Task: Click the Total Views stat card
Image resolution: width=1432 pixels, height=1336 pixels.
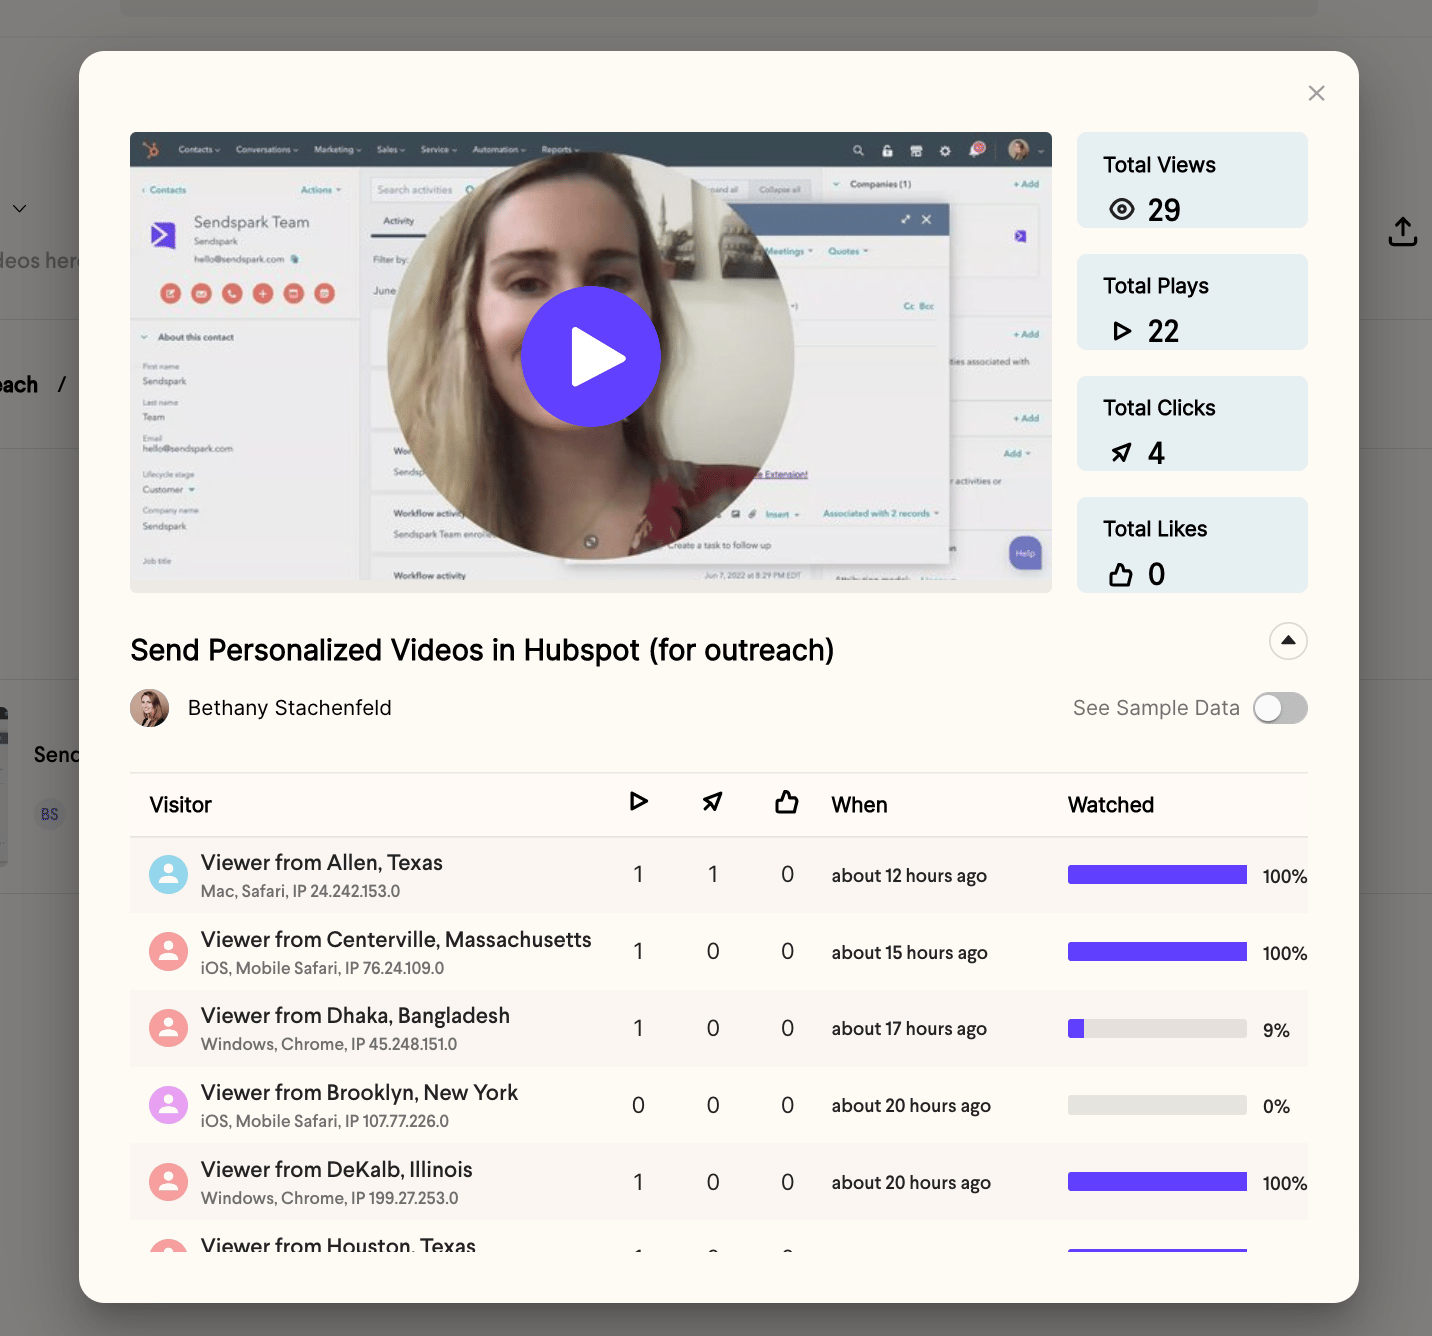Action: coord(1192,180)
